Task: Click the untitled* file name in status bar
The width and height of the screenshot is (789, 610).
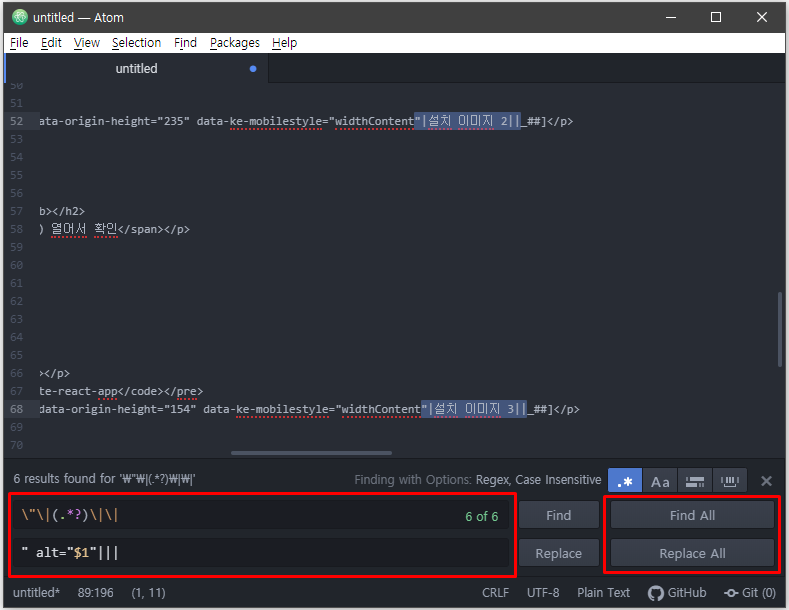Action: pos(36,593)
